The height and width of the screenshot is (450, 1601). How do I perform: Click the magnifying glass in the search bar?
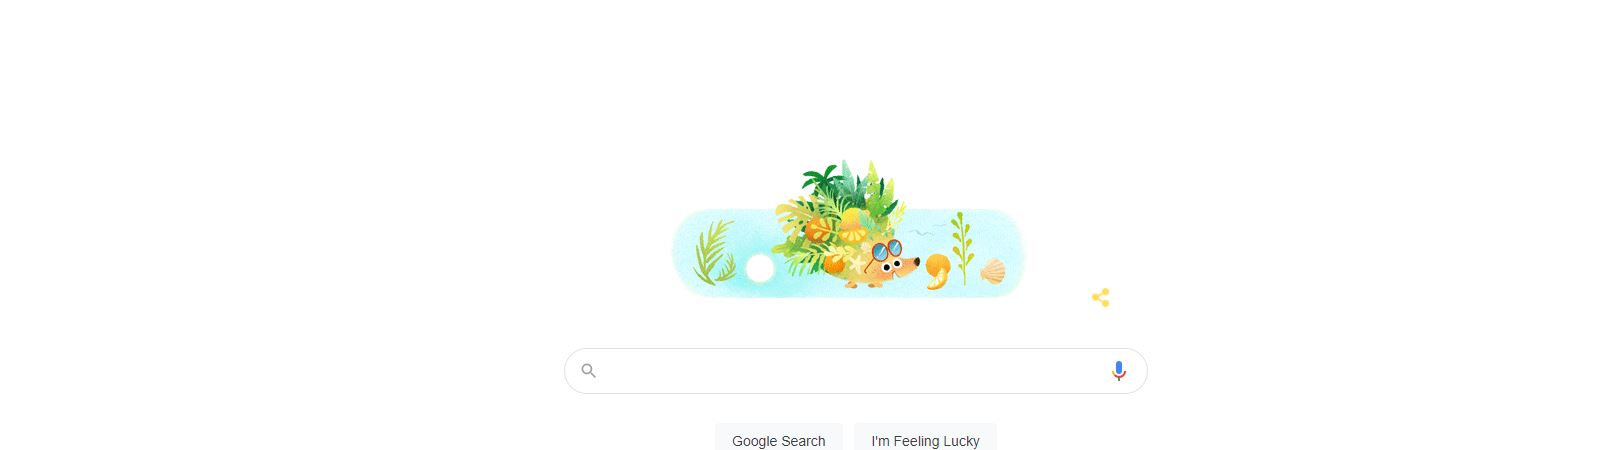[x=589, y=371]
